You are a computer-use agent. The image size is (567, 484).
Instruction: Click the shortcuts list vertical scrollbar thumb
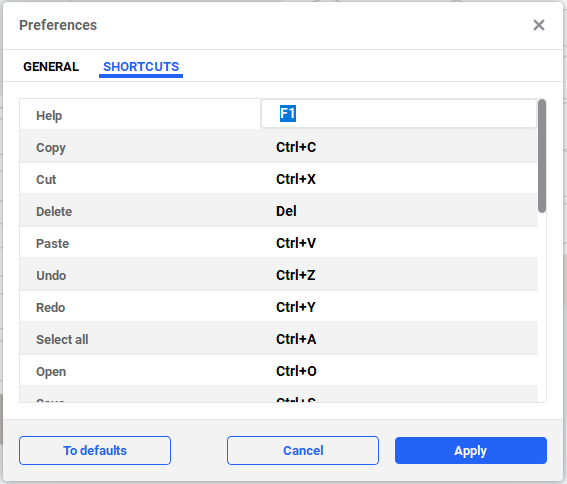pos(541,156)
